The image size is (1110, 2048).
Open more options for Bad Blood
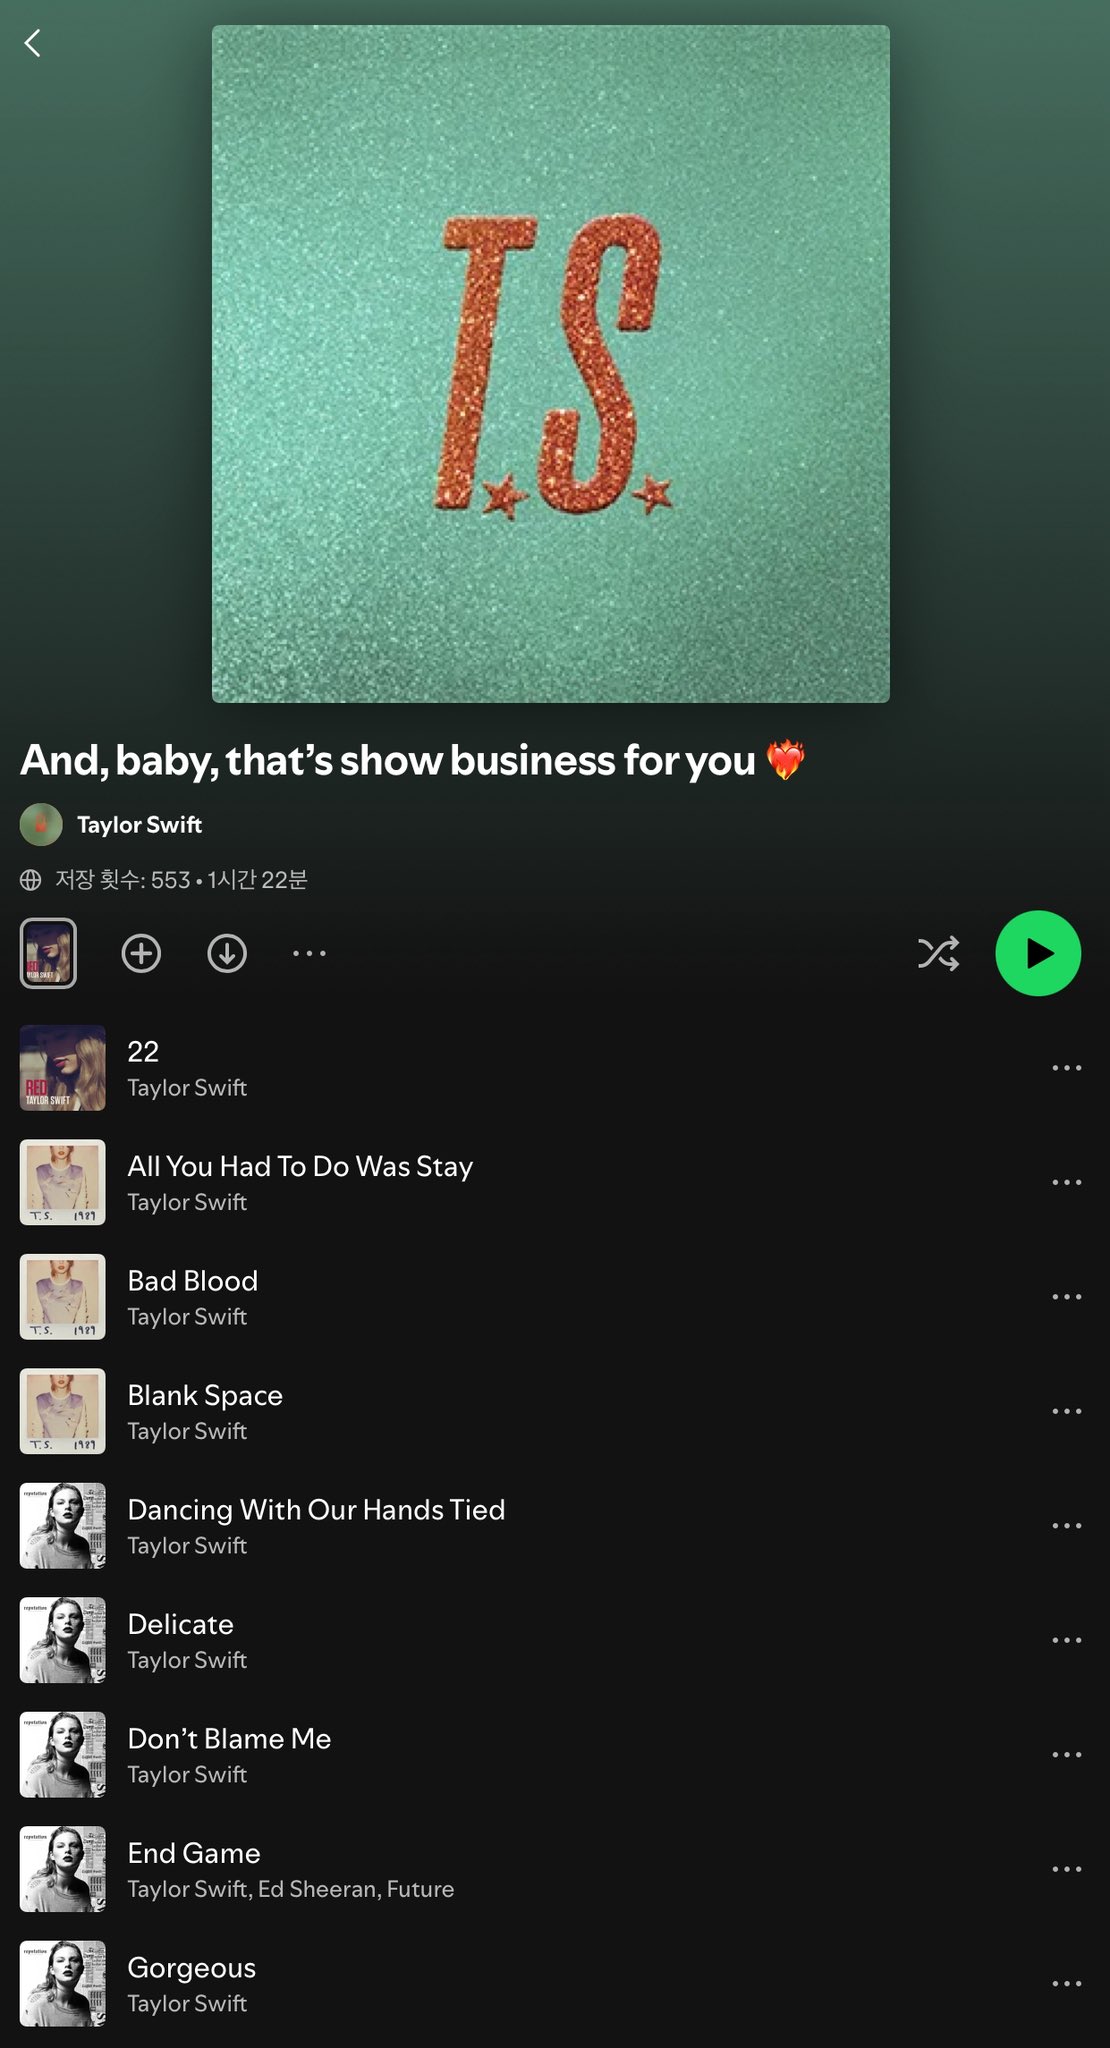1066,1297
